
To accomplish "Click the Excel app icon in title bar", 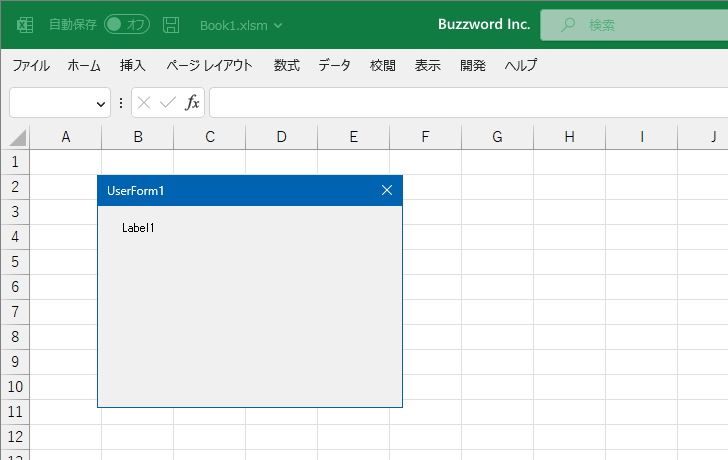I will point(25,25).
